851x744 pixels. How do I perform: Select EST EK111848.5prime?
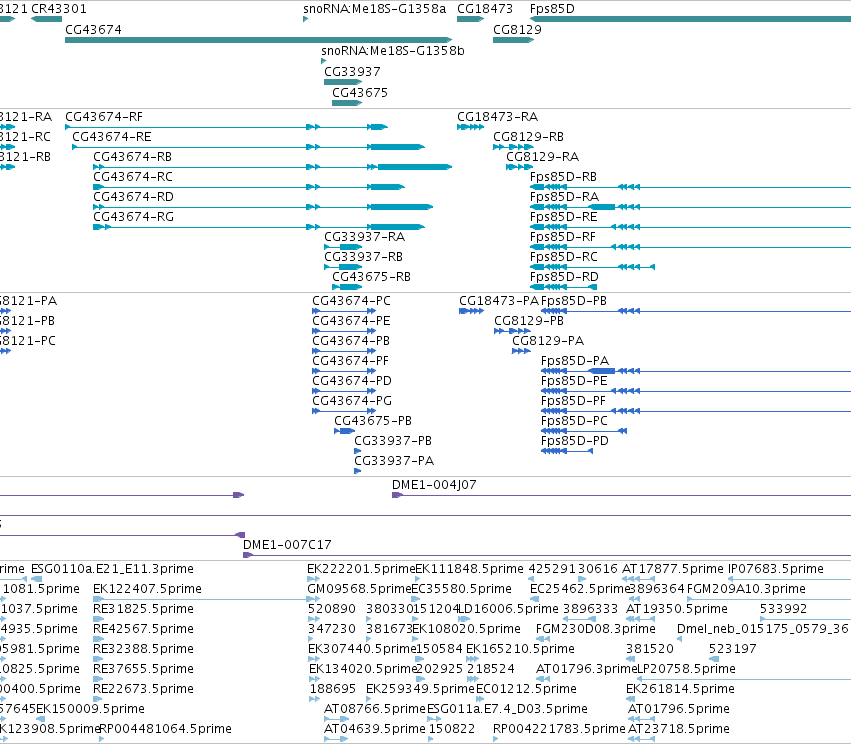(x=469, y=569)
